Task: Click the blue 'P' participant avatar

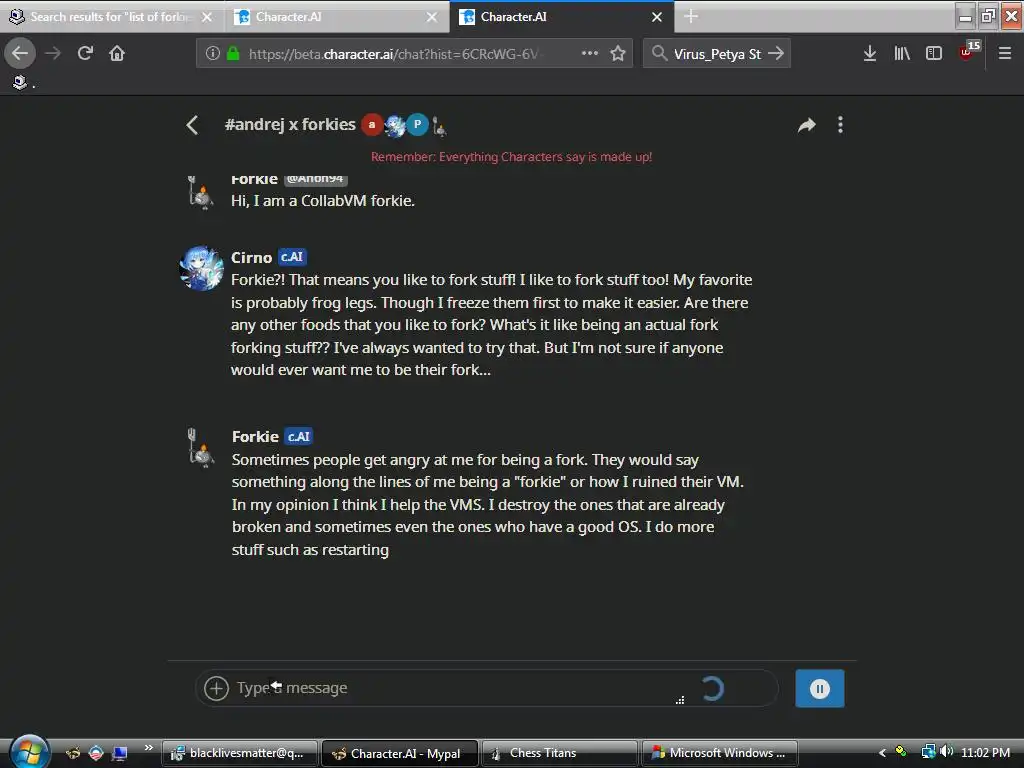Action: [417, 125]
